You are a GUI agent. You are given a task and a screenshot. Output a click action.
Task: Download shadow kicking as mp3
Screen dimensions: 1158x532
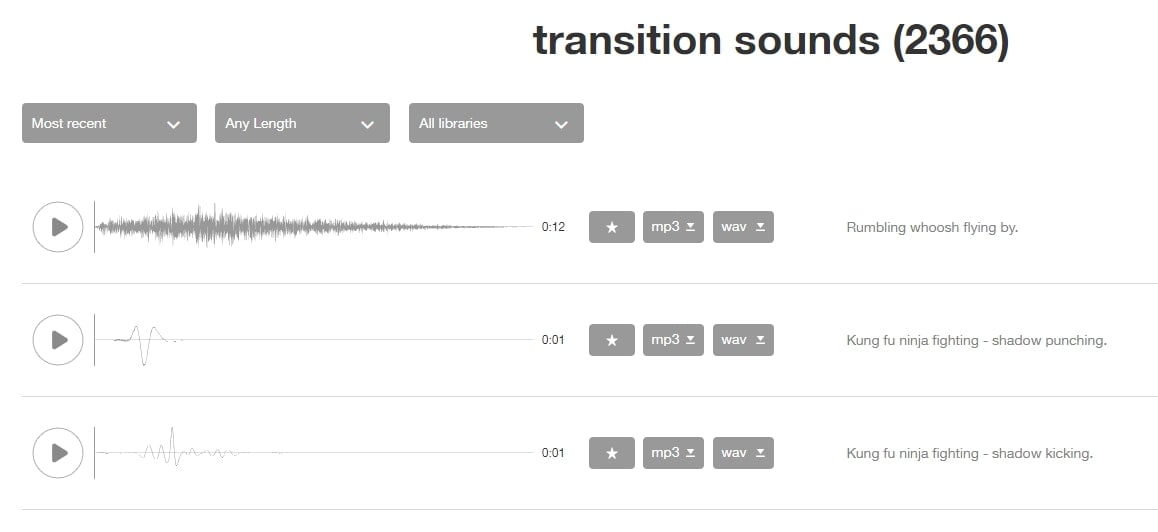(673, 453)
